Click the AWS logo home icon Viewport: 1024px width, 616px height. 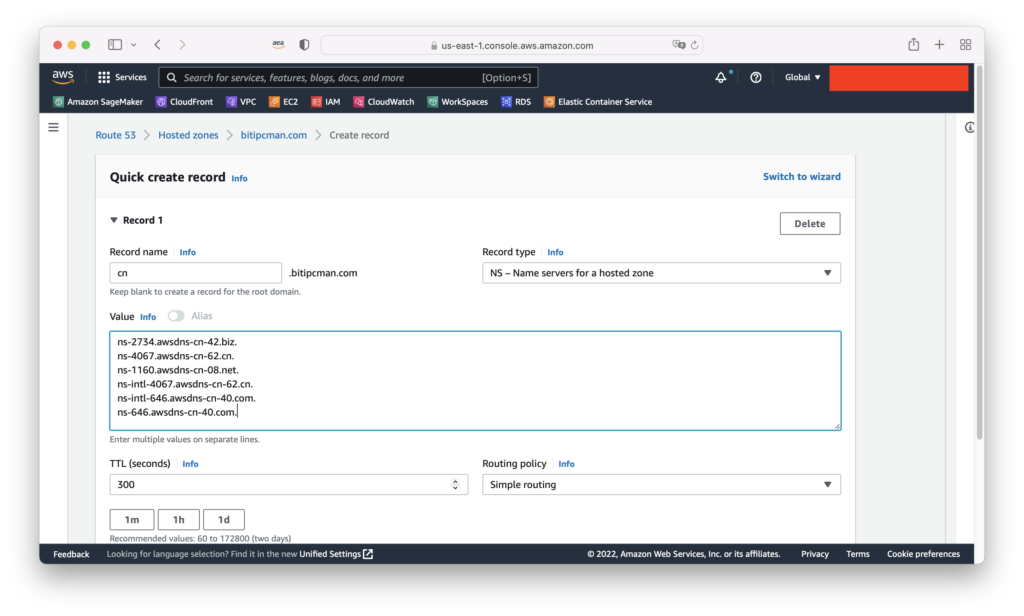tap(63, 77)
